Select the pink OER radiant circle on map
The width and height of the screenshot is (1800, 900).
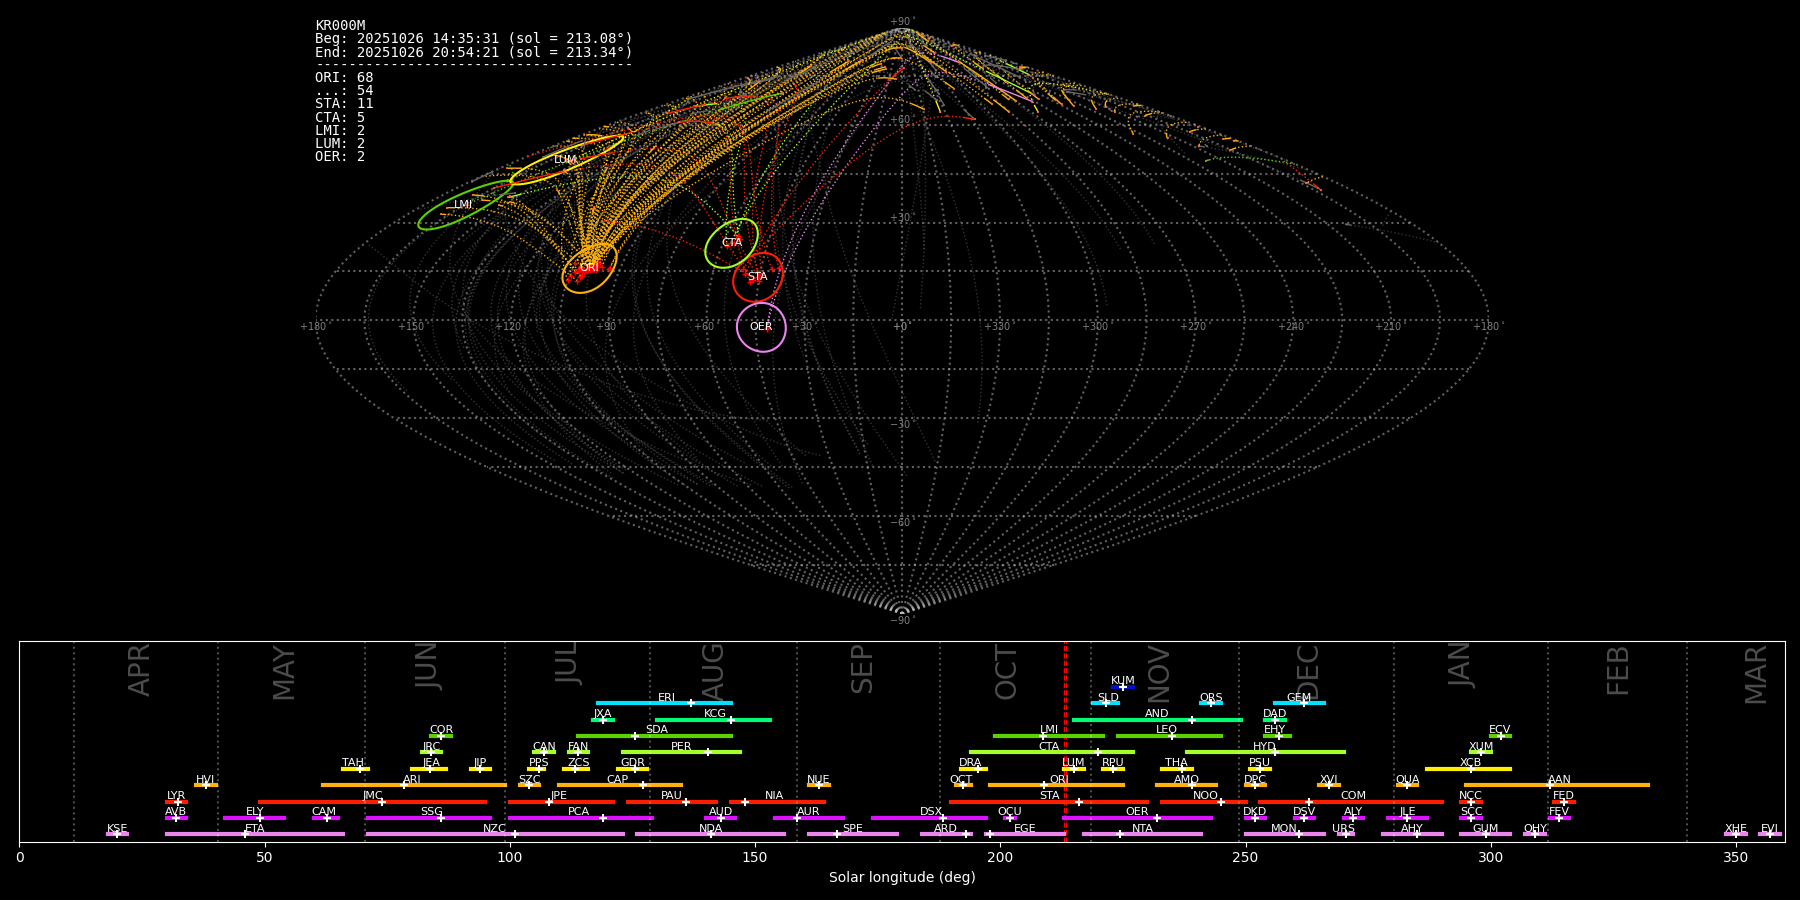pos(761,327)
